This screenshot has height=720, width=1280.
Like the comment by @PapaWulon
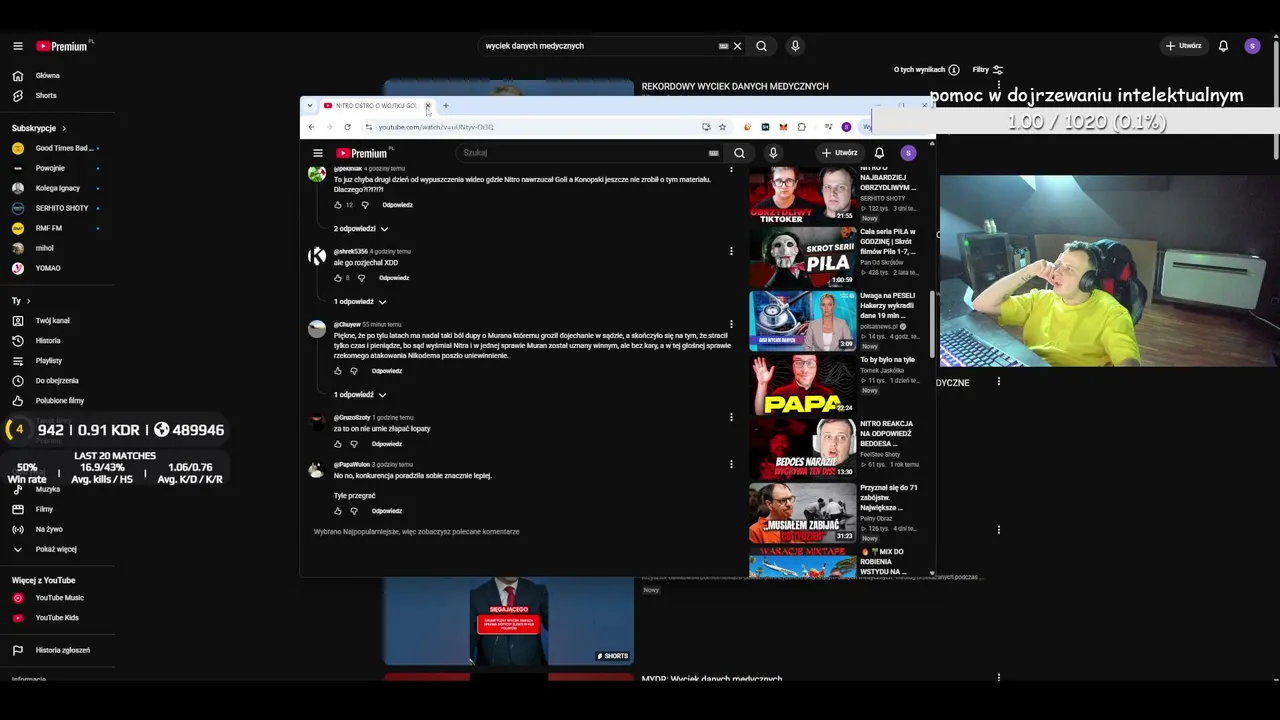[338, 511]
